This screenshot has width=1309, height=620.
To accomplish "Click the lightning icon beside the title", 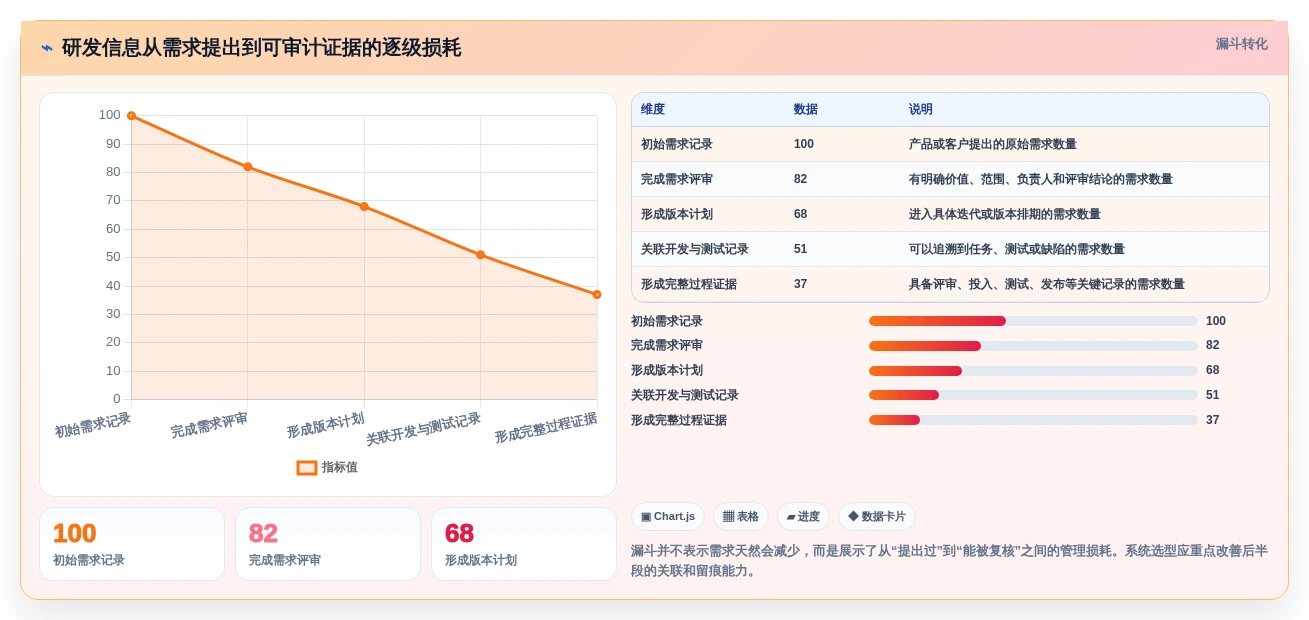I will coord(47,48).
